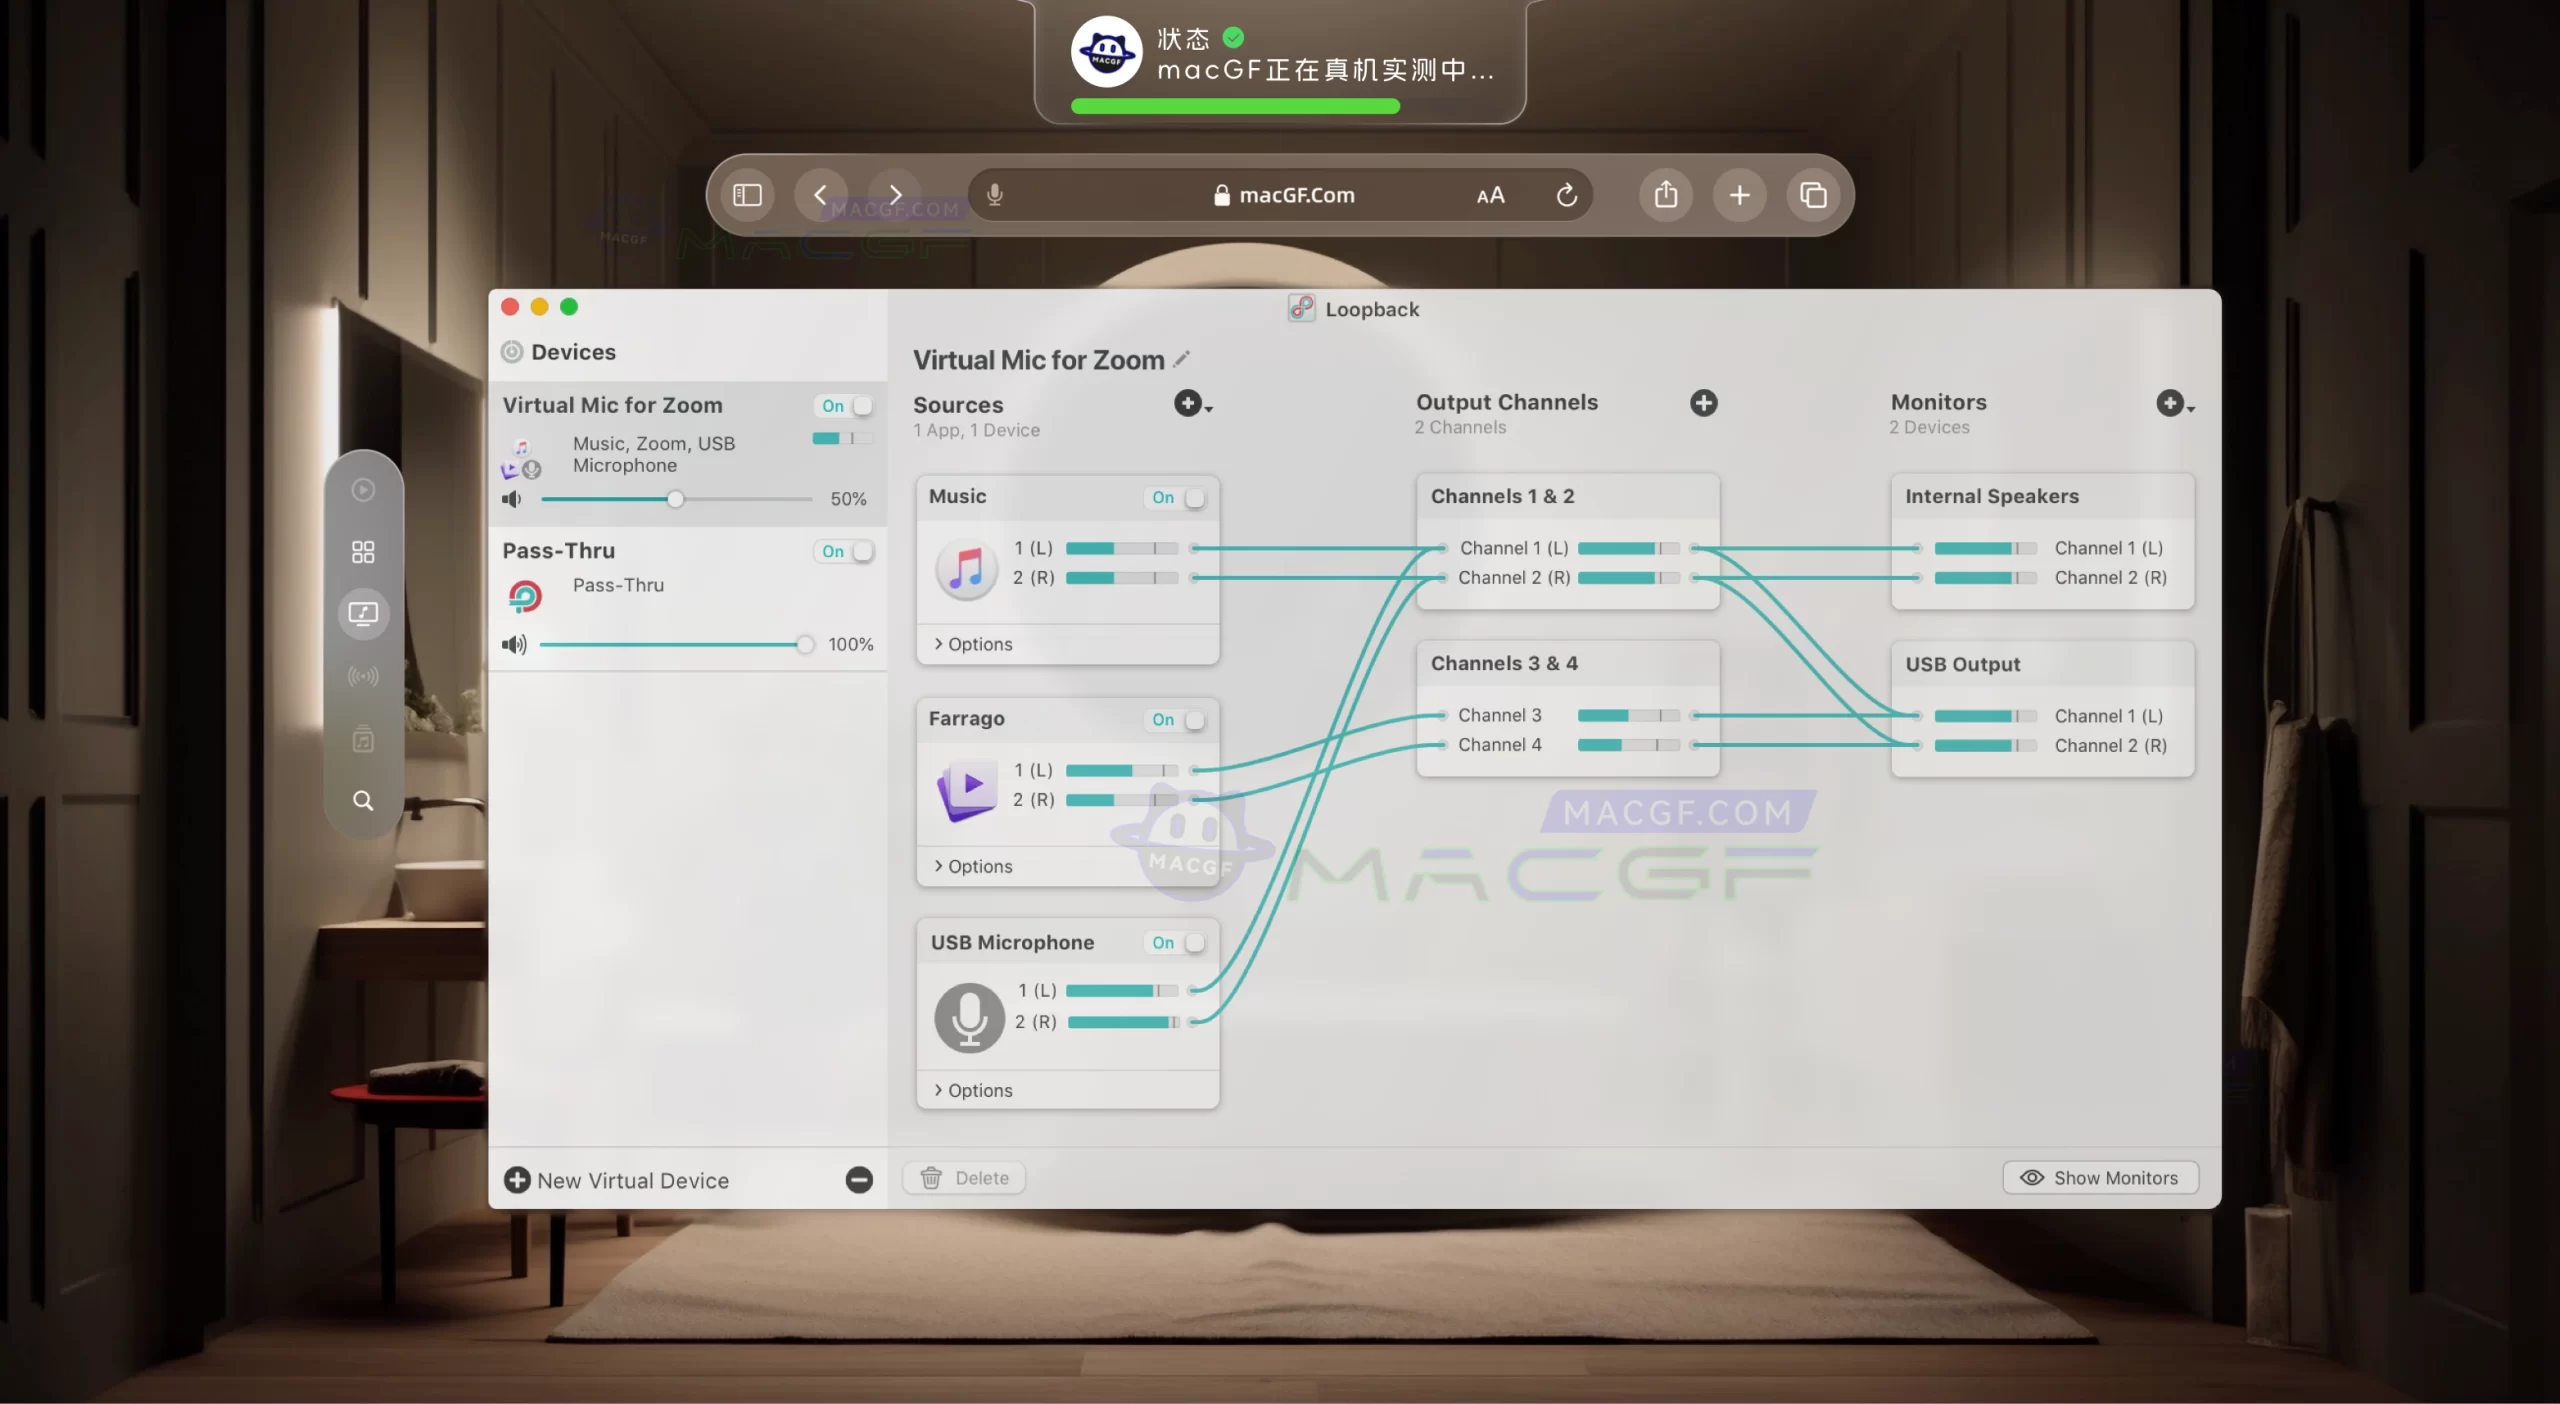This screenshot has height=1404, width=2560.
Task: Click the Loopback icon in the title bar
Action: click(x=1301, y=308)
